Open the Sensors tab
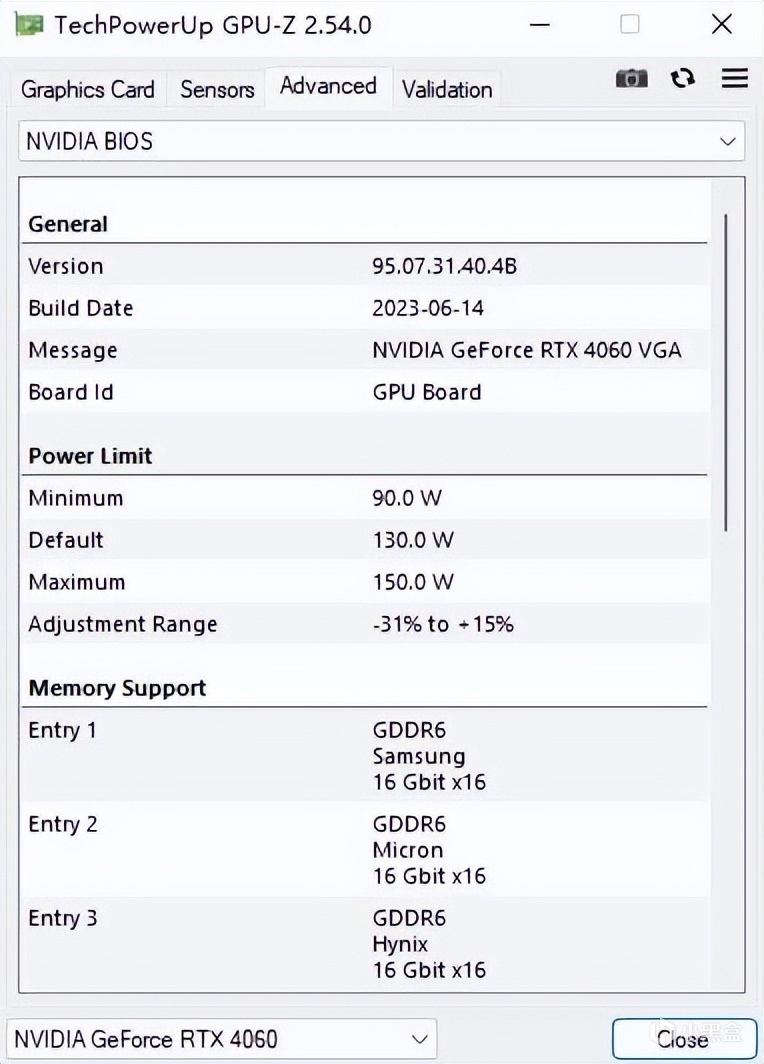 coord(217,89)
